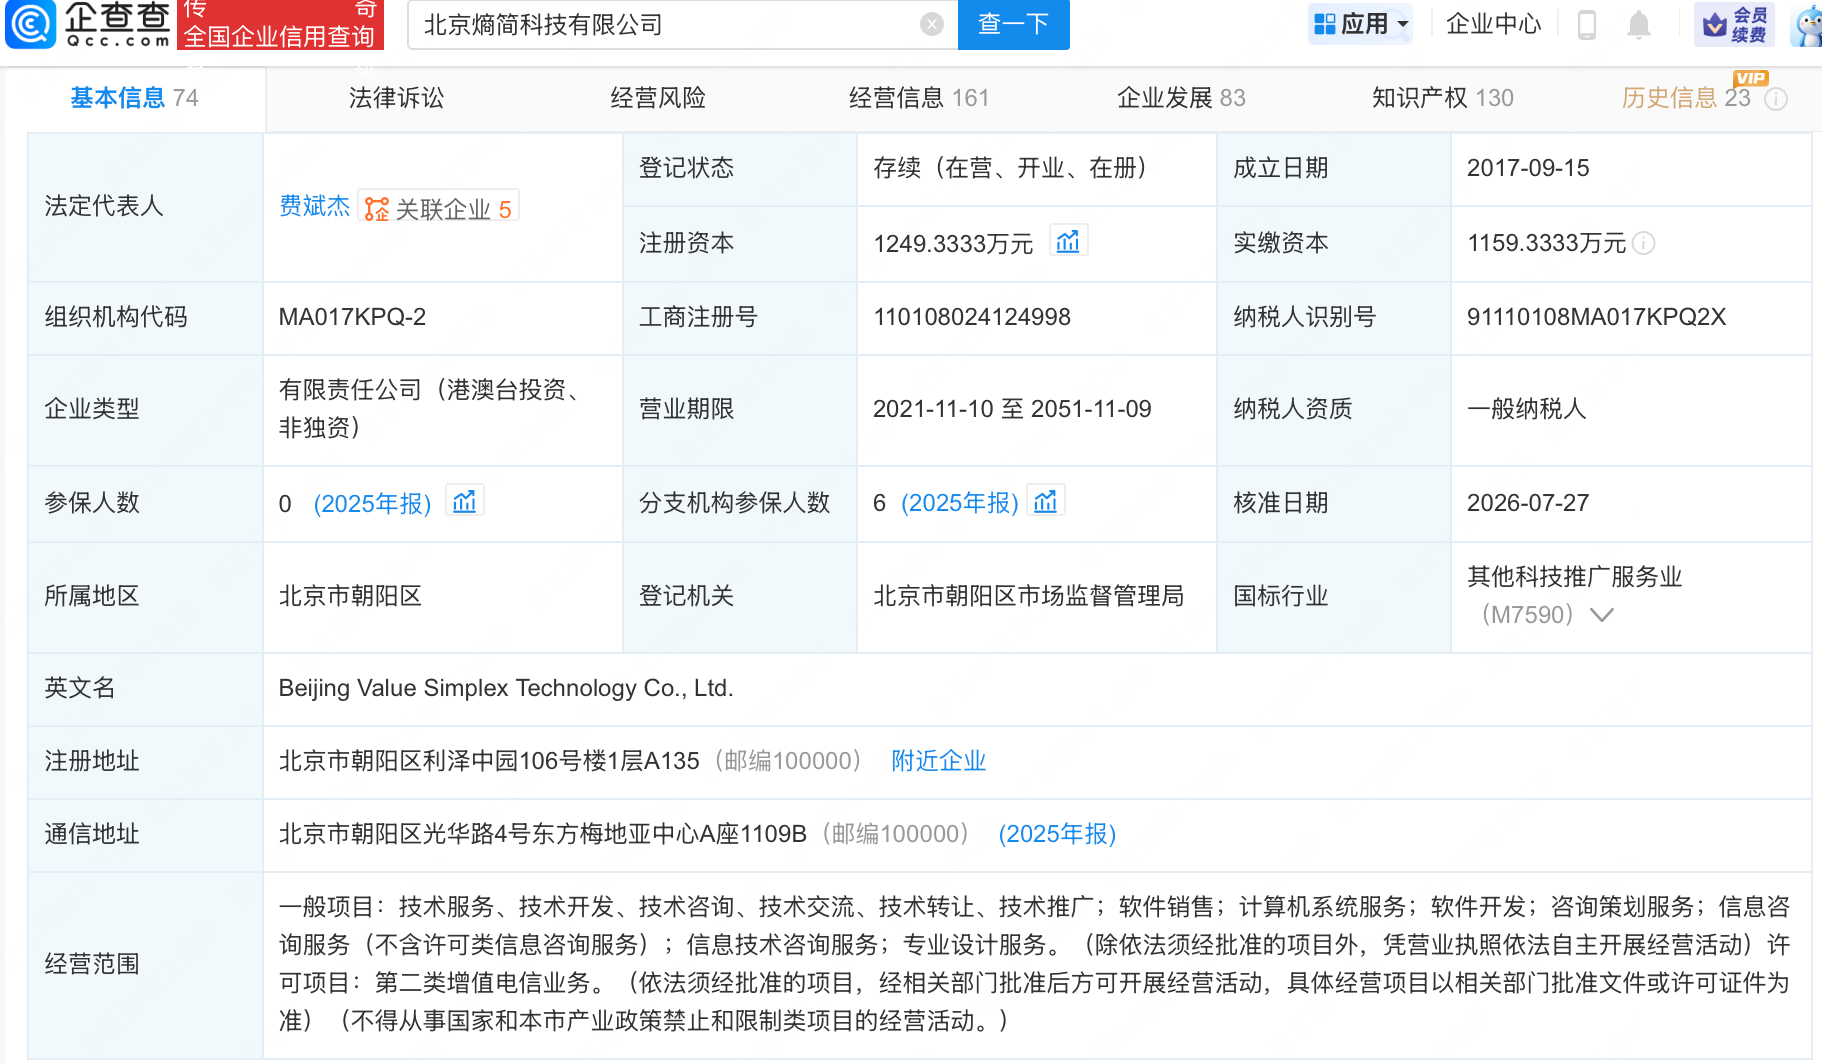Select taxpayer ID 91110108MA017KPQ2X
The height and width of the screenshot is (1064, 1822).
coord(1596,317)
